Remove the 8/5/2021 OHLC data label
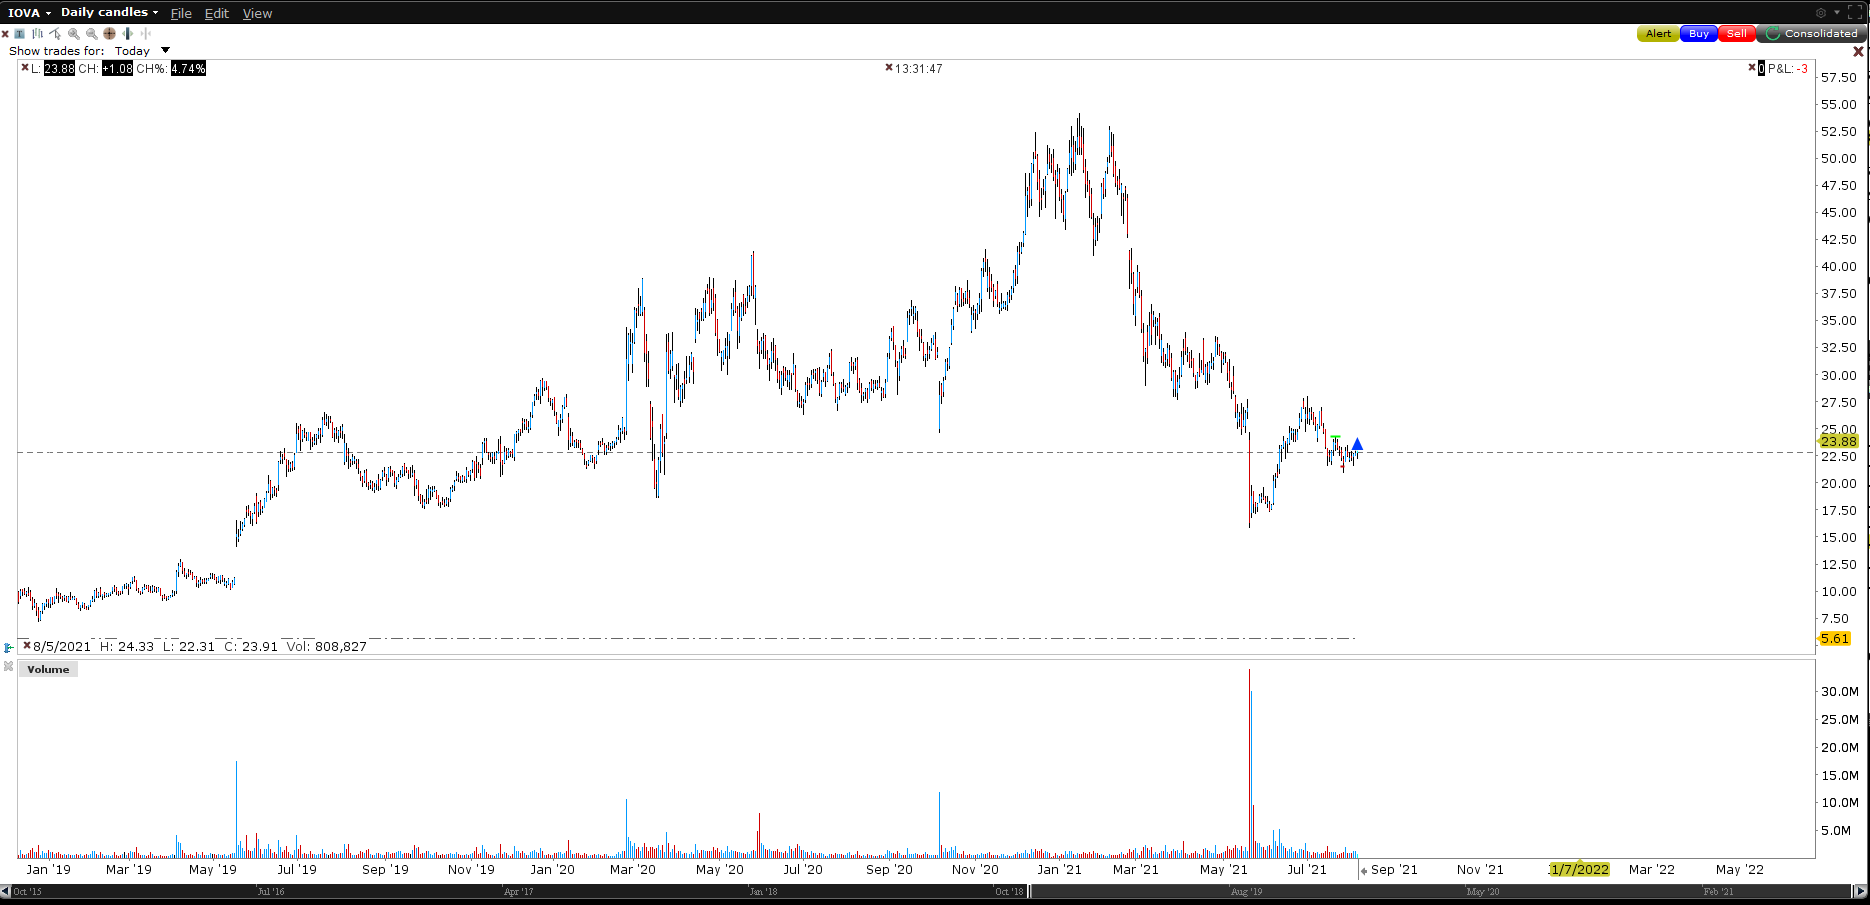1870x905 pixels. (x=27, y=646)
